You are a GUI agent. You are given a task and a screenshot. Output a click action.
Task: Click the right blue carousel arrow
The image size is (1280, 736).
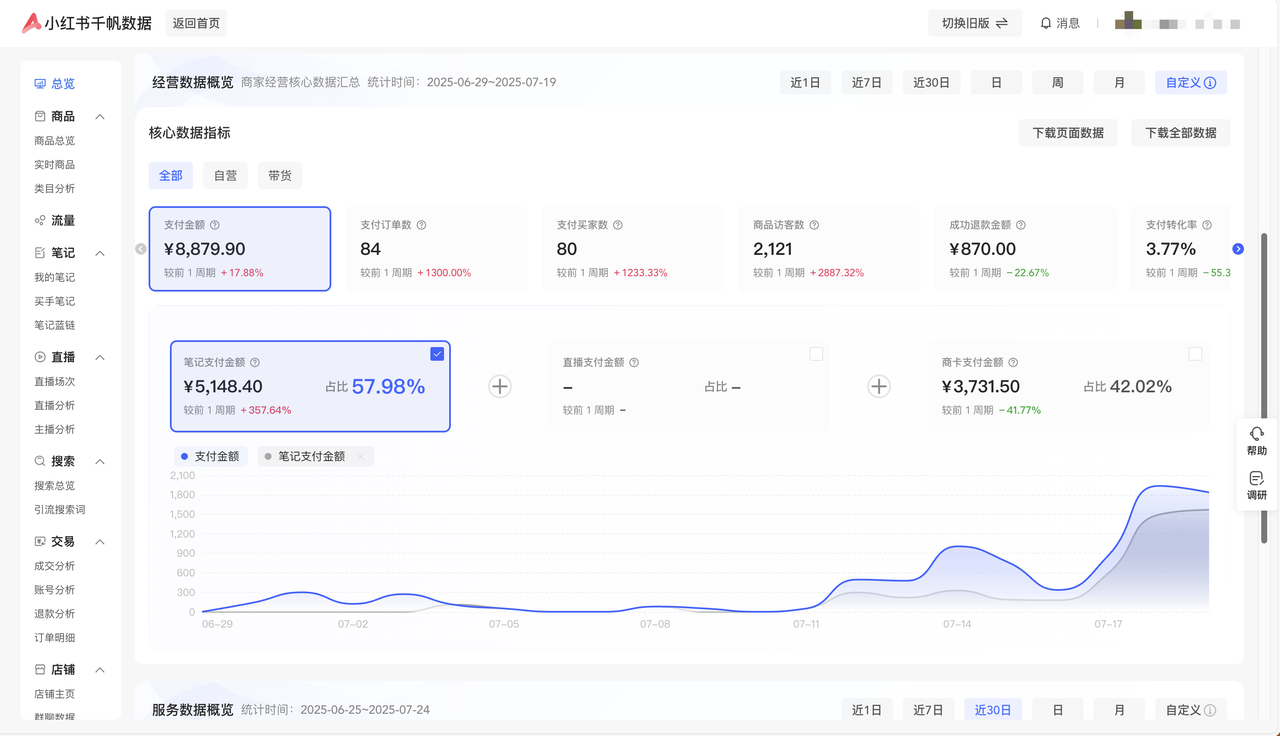coord(1238,249)
